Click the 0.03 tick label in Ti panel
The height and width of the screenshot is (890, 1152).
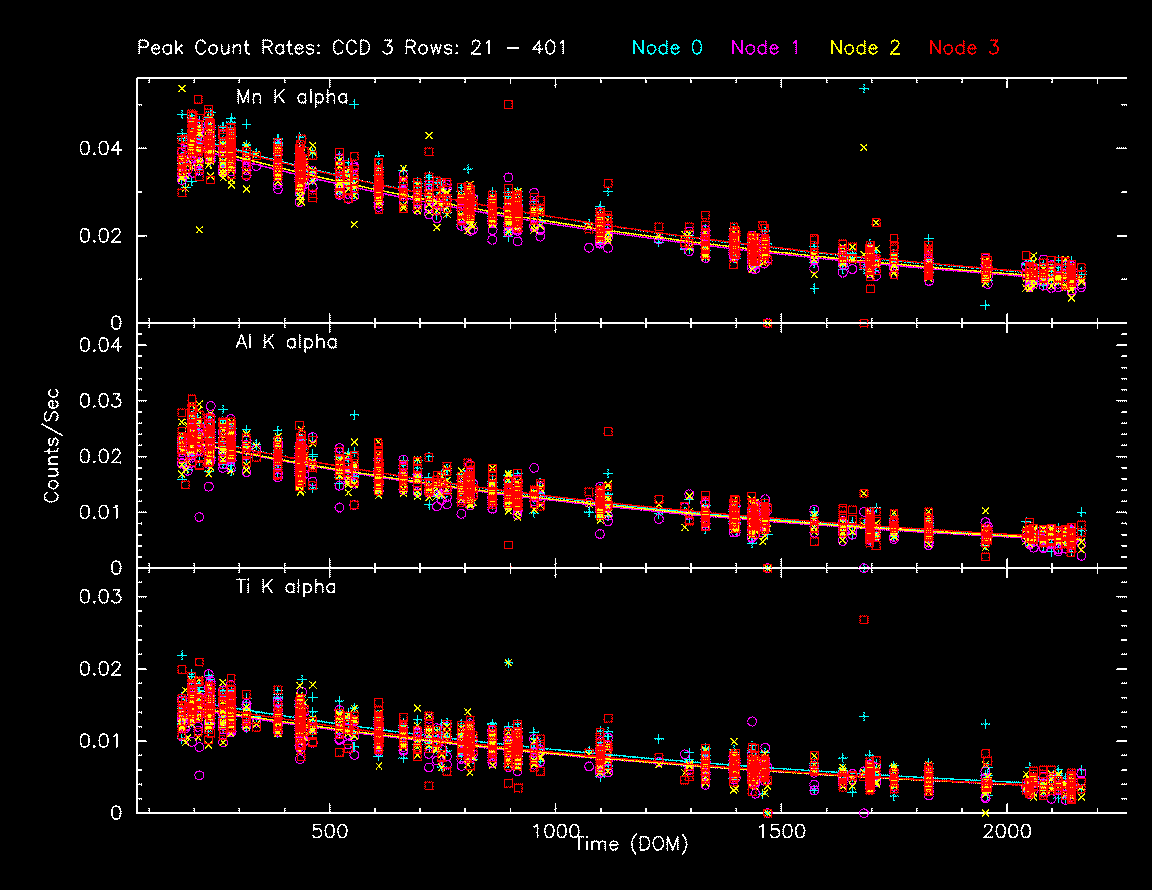(x=103, y=597)
